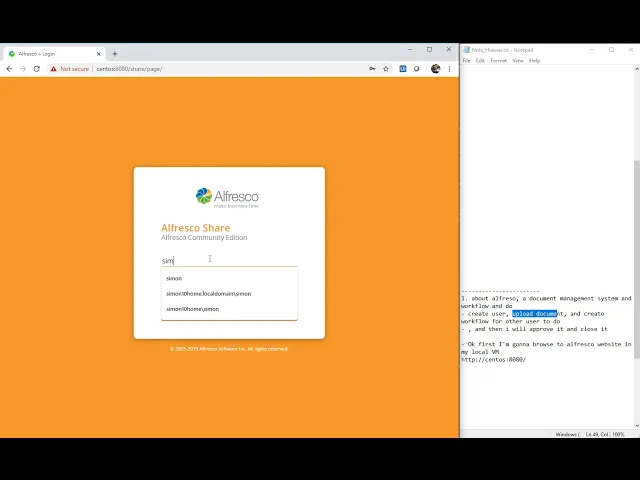Screen dimensions: 640x480
Task: Open the saved passwords key icon
Action: coord(372,69)
